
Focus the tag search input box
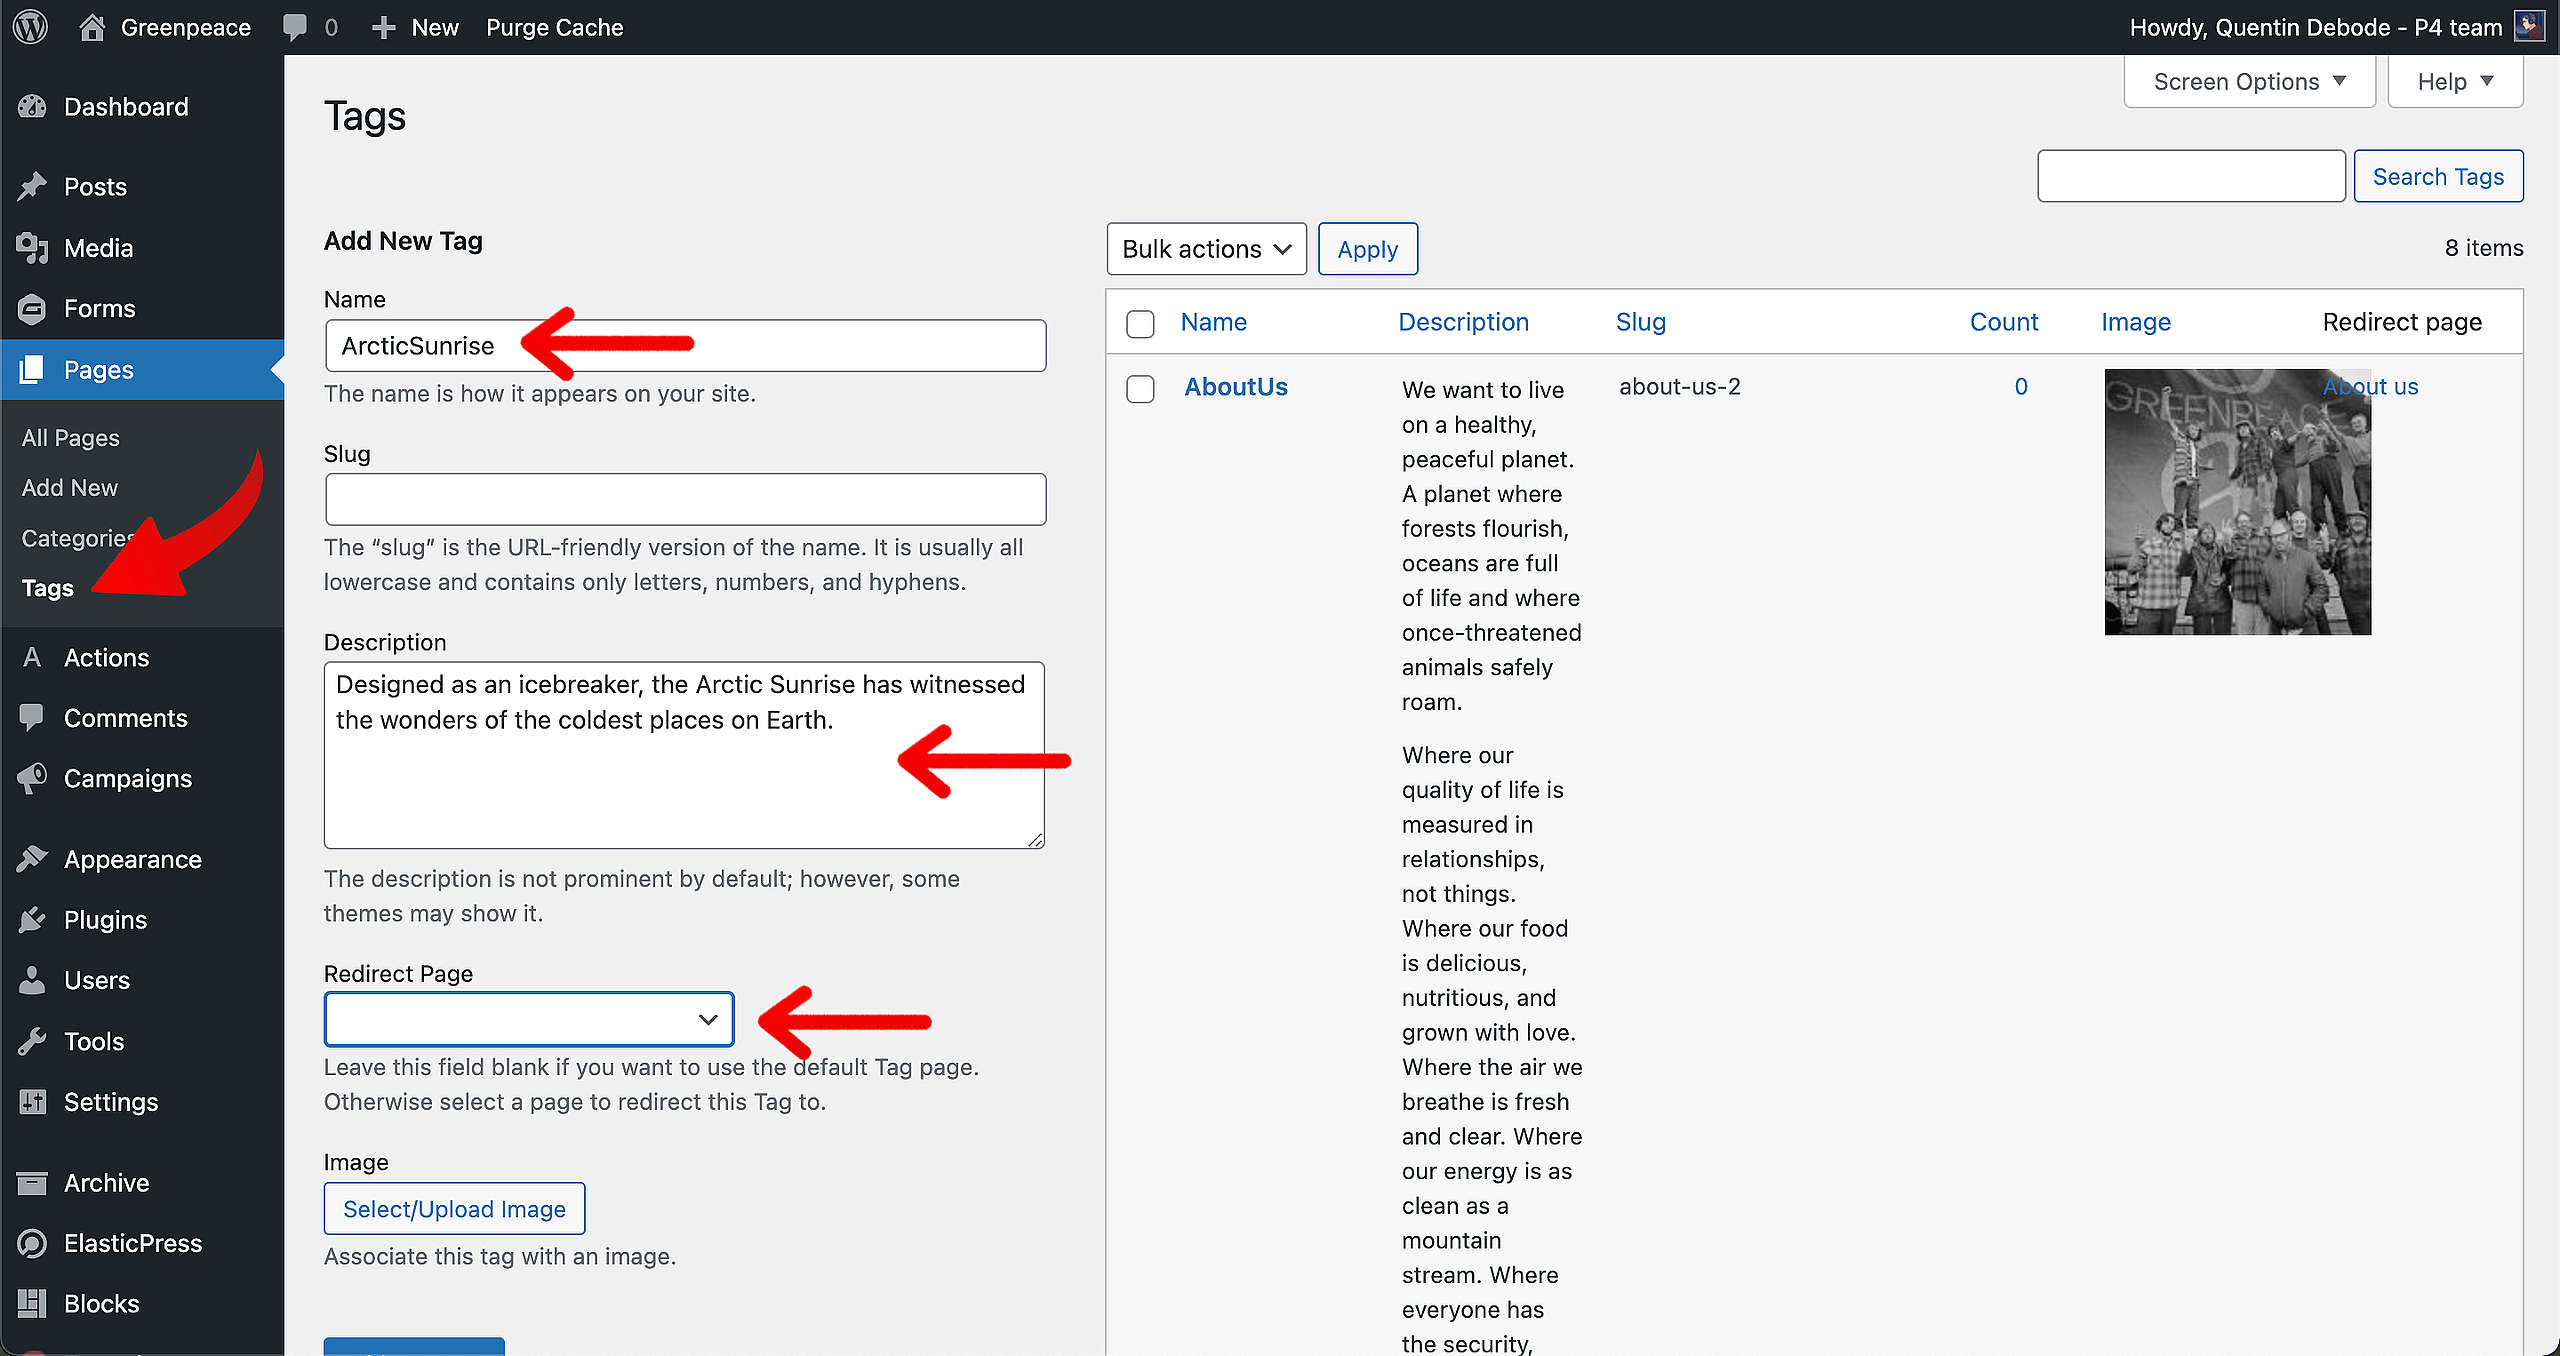click(2191, 176)
